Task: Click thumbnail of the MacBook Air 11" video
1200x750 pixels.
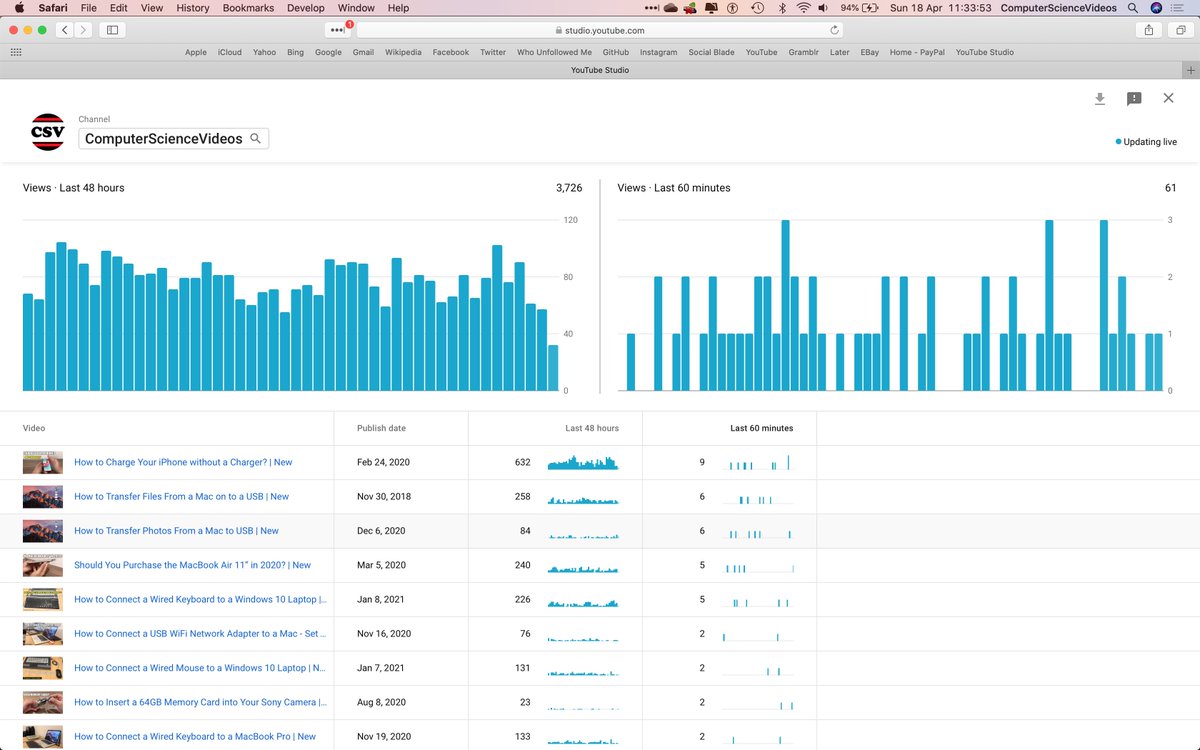Action: click(43, 565)
